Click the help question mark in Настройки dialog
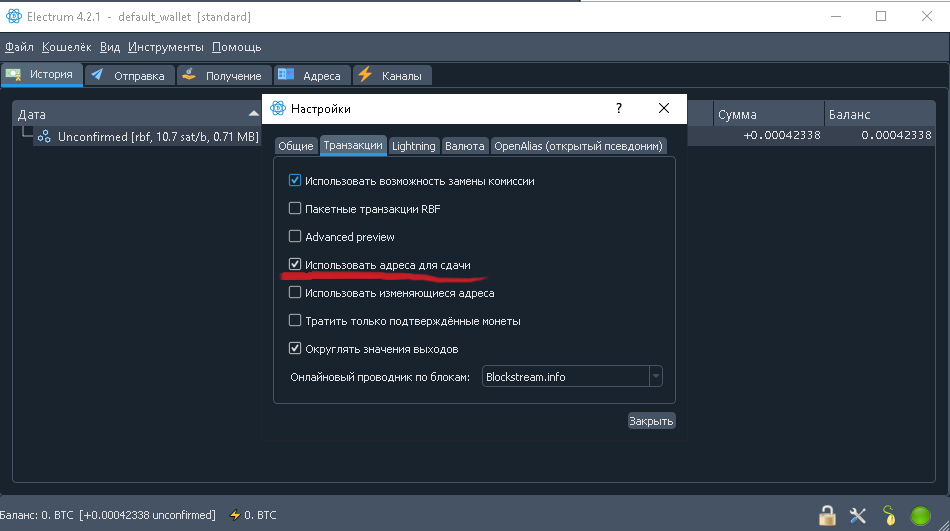 coord(619,108)
